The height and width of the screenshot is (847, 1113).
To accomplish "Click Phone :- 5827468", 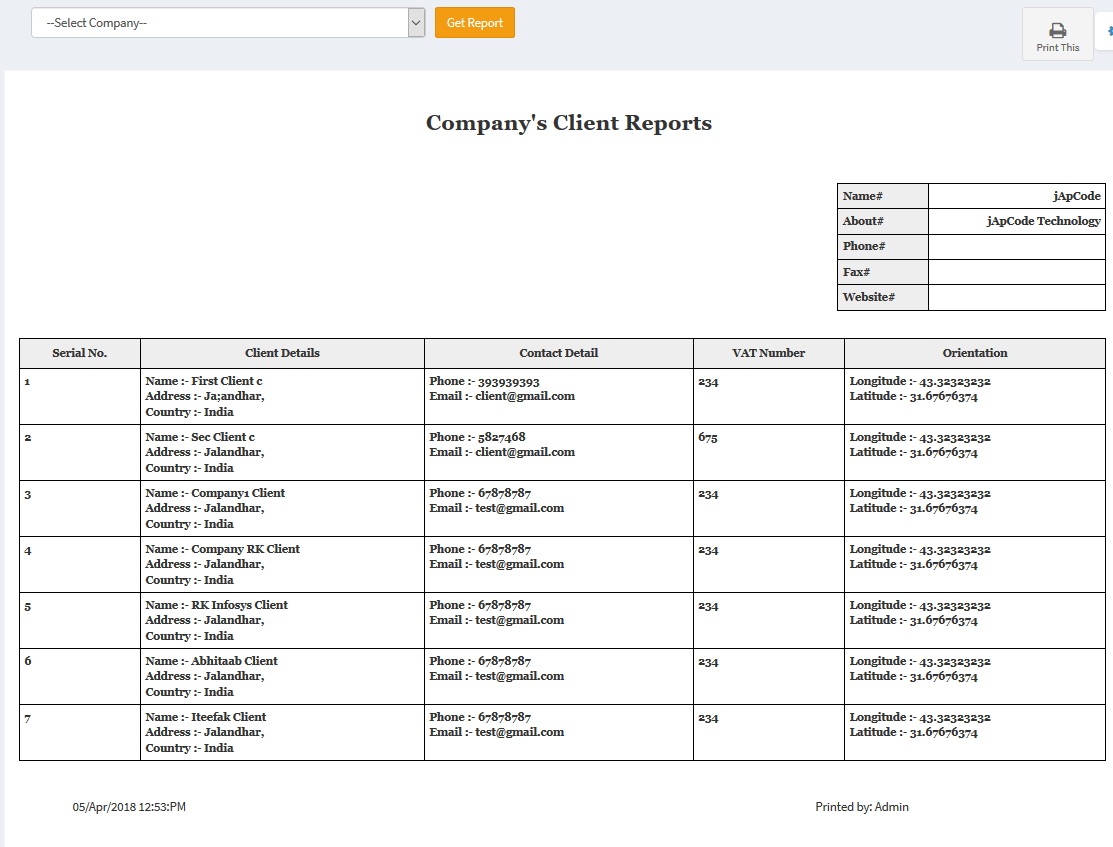I will point(477,437).
